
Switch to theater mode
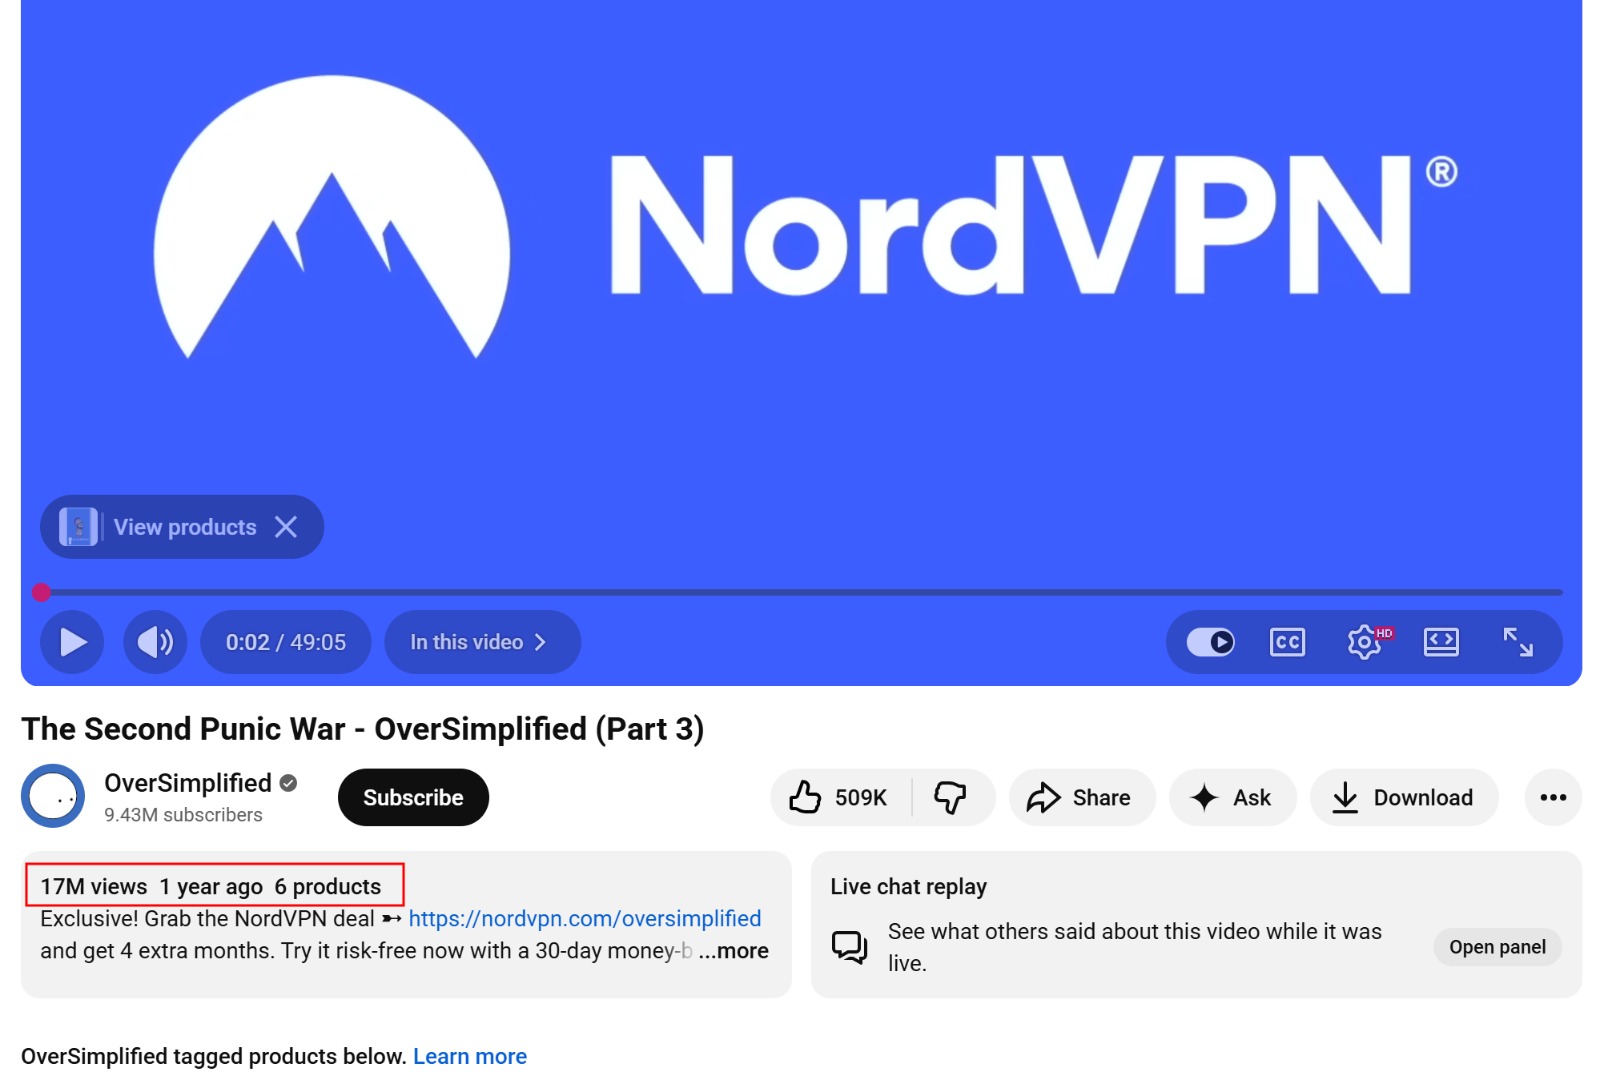[1441, 642]
